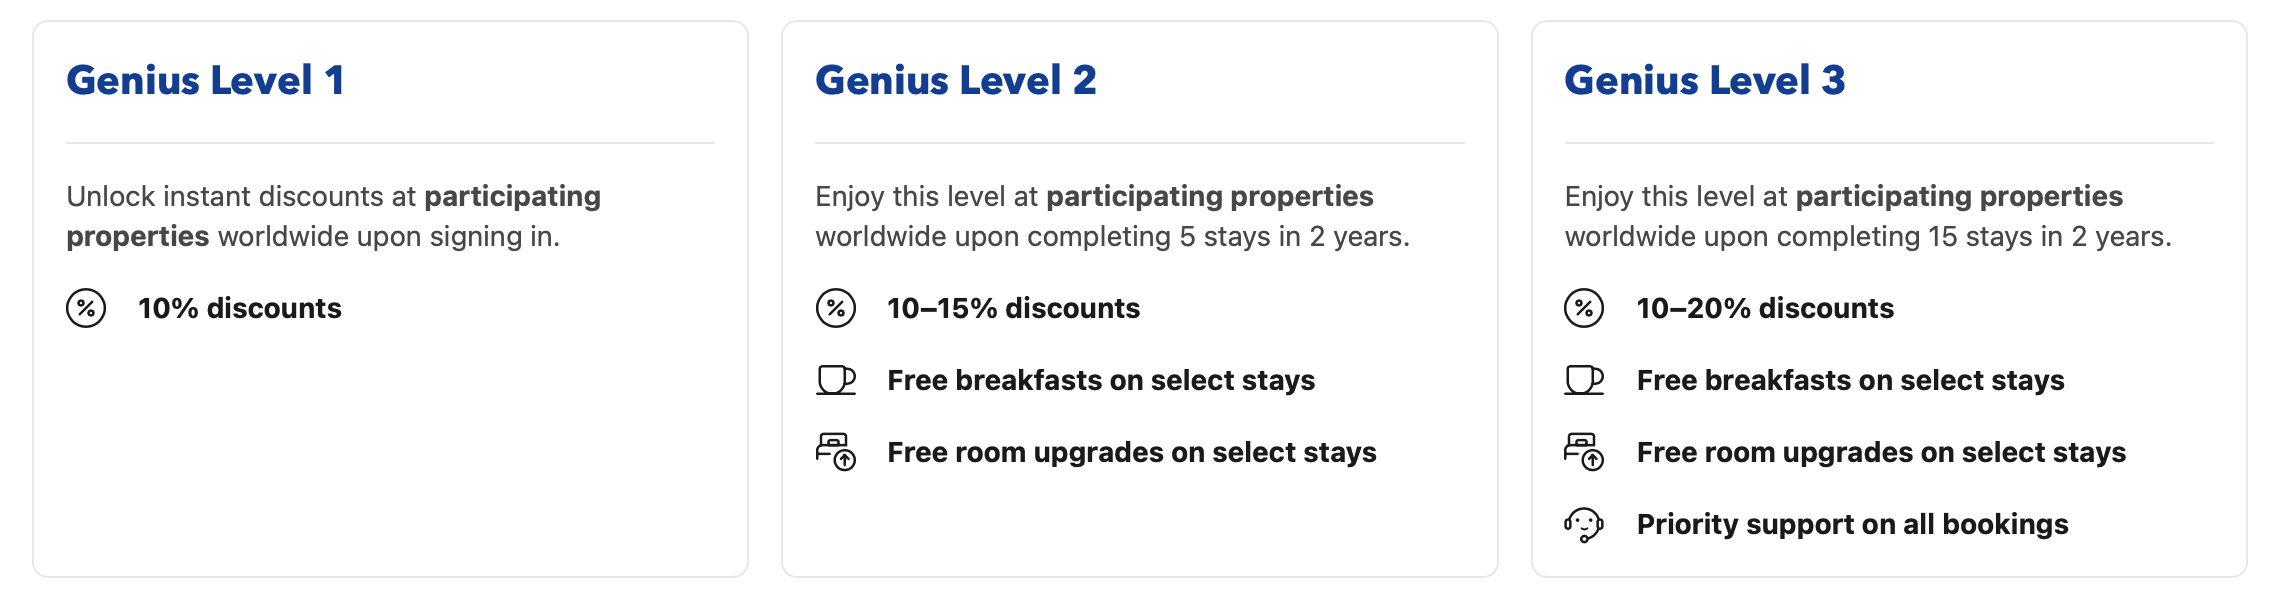Click "Free breakfasts on select stays" in Level 2
The image size is (2274, 592).
(x=1101, y=380)
